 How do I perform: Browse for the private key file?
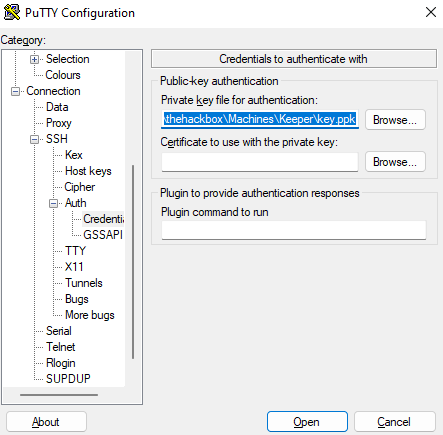point(395,120)
